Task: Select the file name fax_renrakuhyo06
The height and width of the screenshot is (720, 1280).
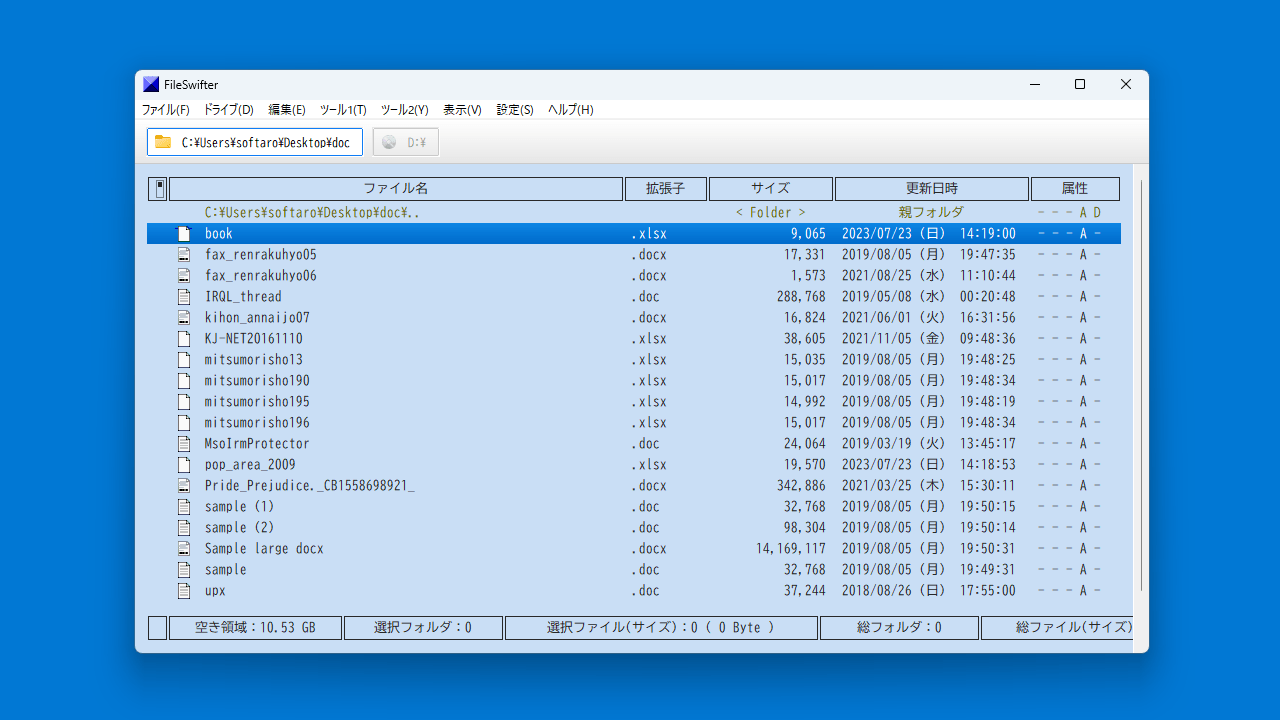Action: (261, 275)
